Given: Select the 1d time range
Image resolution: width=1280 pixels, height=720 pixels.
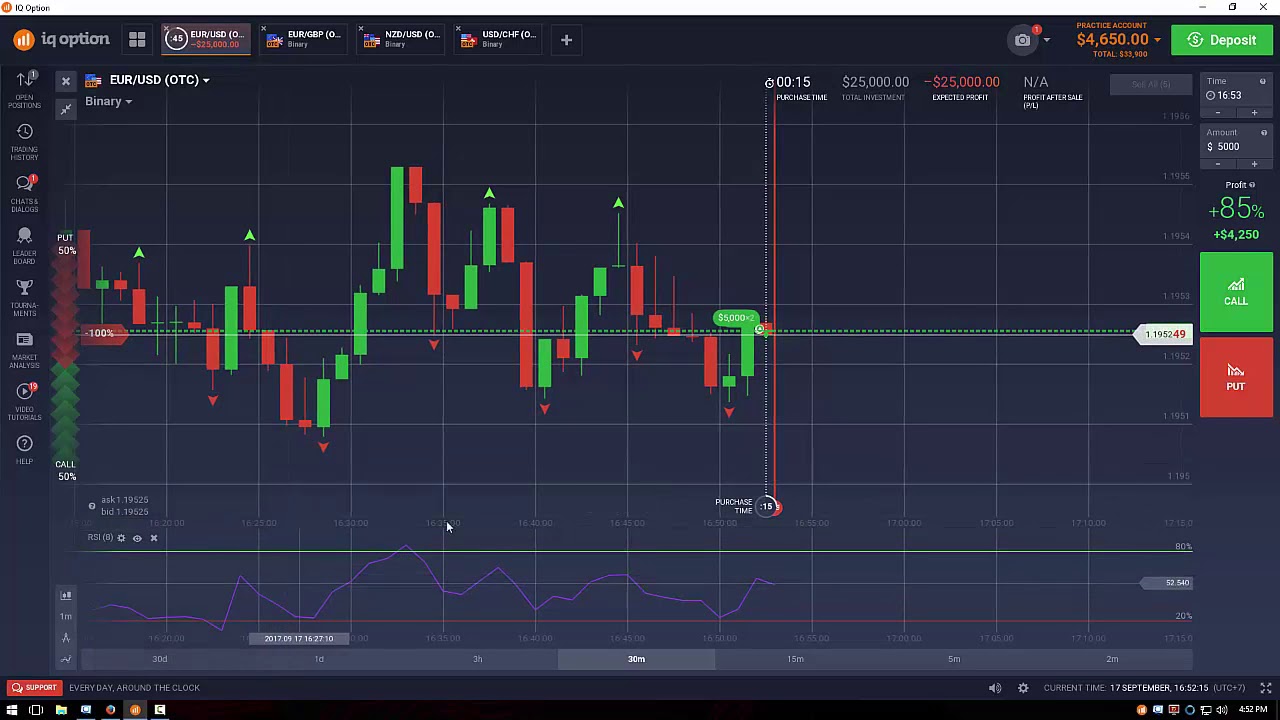Looking at the screenshot, I should tap(319, 659).
